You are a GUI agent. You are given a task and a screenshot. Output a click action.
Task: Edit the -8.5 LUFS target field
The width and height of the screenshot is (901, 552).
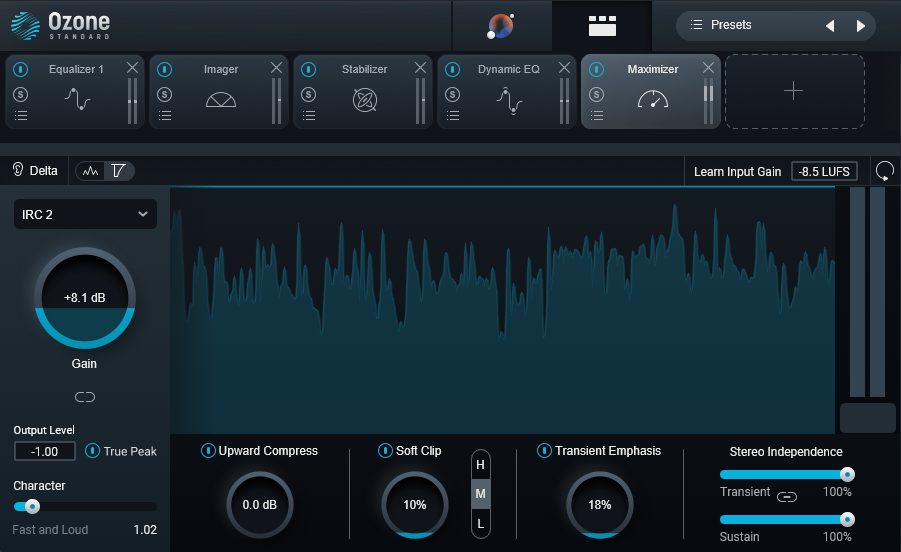[x=824, y=172]
